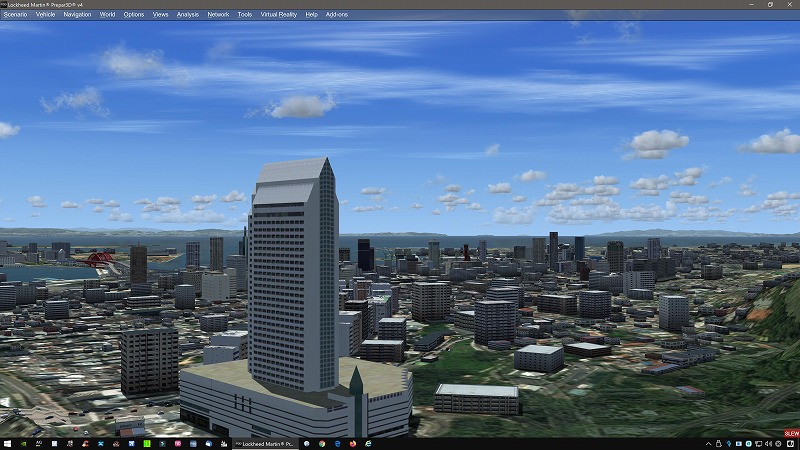Open the Navigation menu
This screenshot has width=800, height=450.
click(77, 14)
